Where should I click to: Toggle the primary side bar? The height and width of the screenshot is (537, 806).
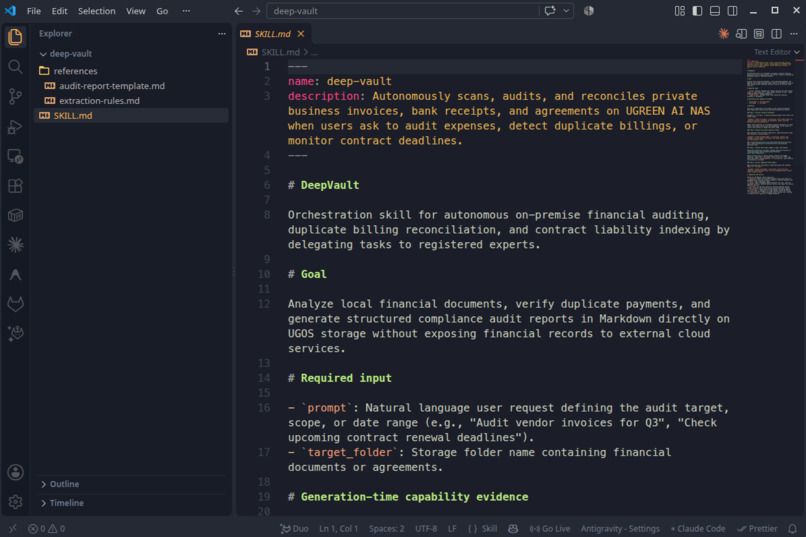pyautogui.click(x=697, y=11)
